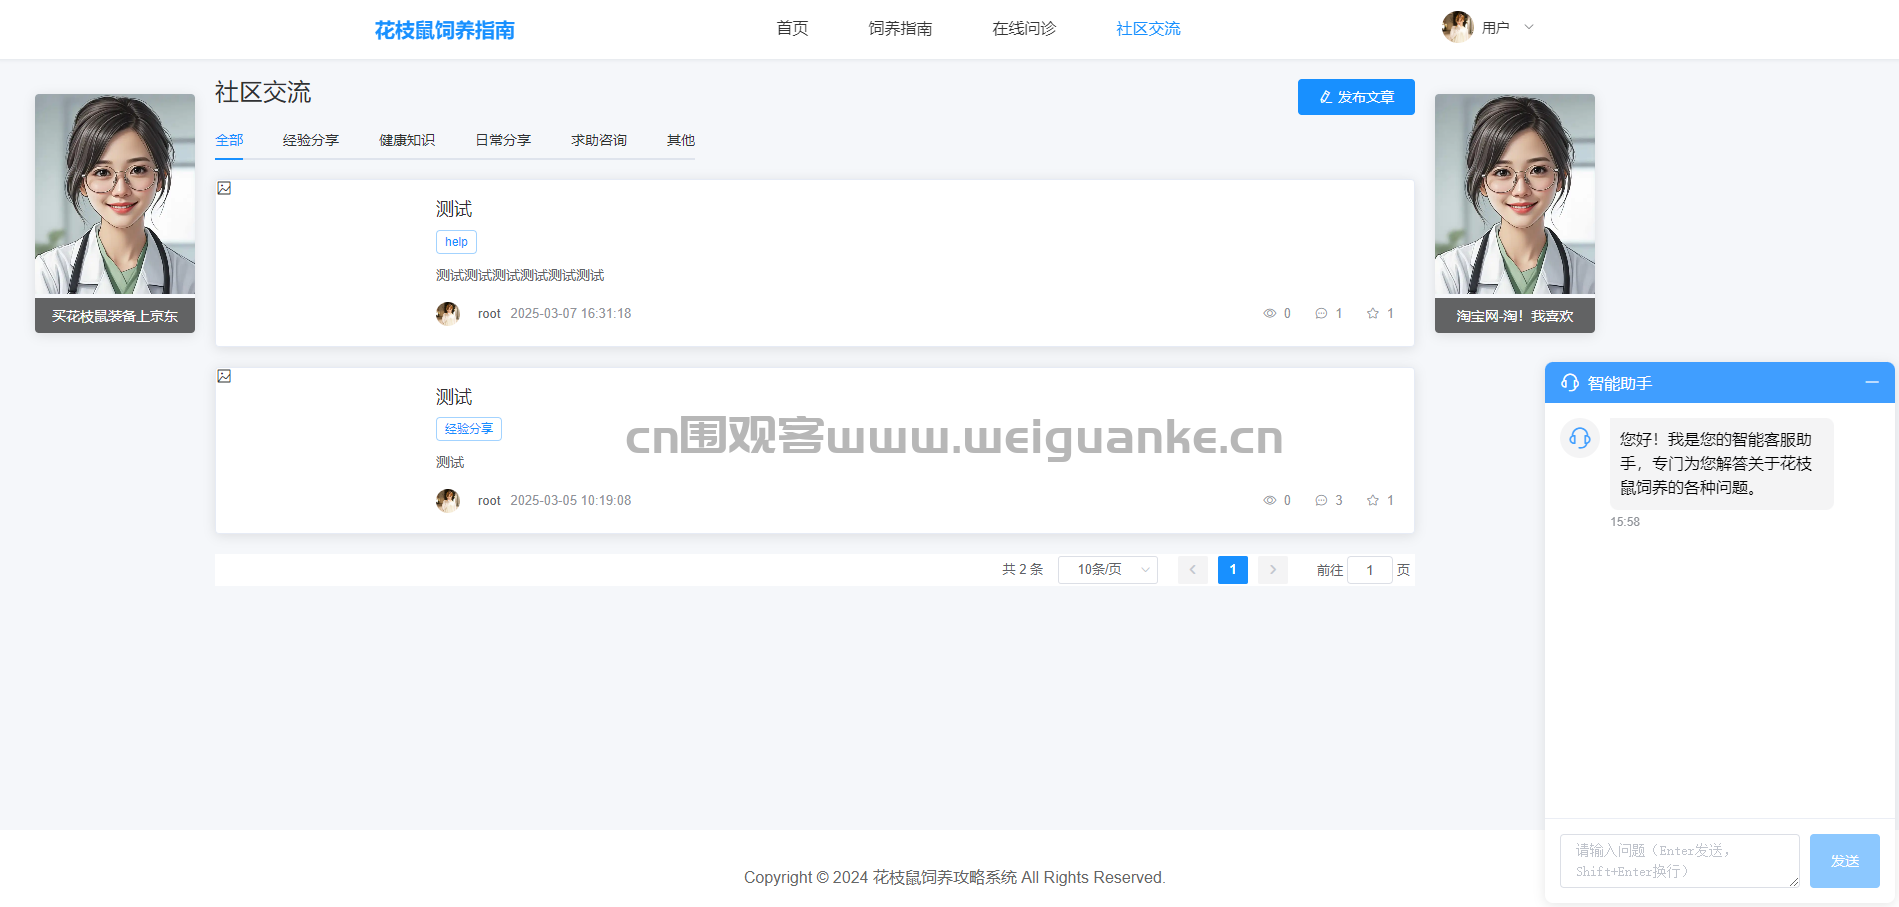The image size is (1899, 907).
Task: Click the 15:58 message time
Action: click(x=1625, y=522)
